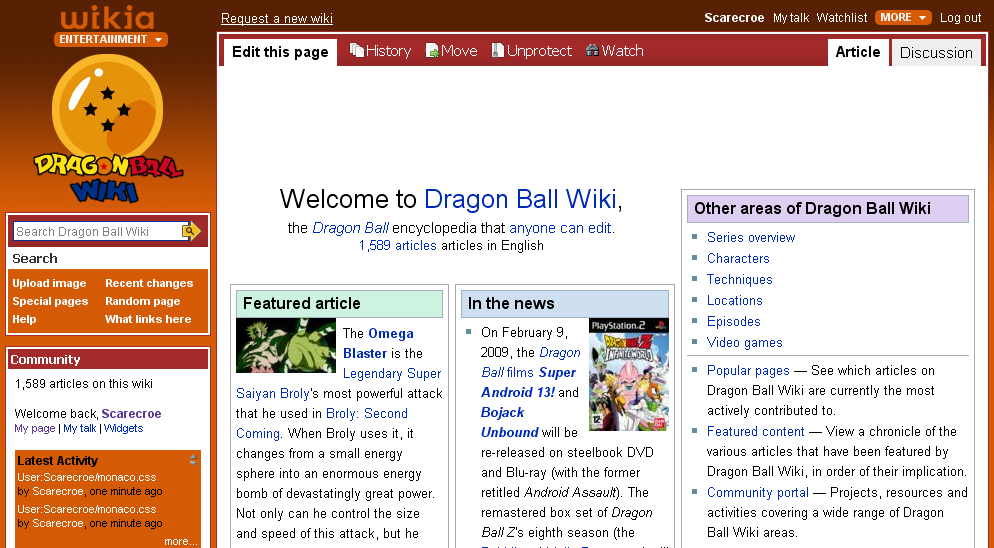994x548 pixels.
Task: Open the Episodes link
Action: (733, 321)
